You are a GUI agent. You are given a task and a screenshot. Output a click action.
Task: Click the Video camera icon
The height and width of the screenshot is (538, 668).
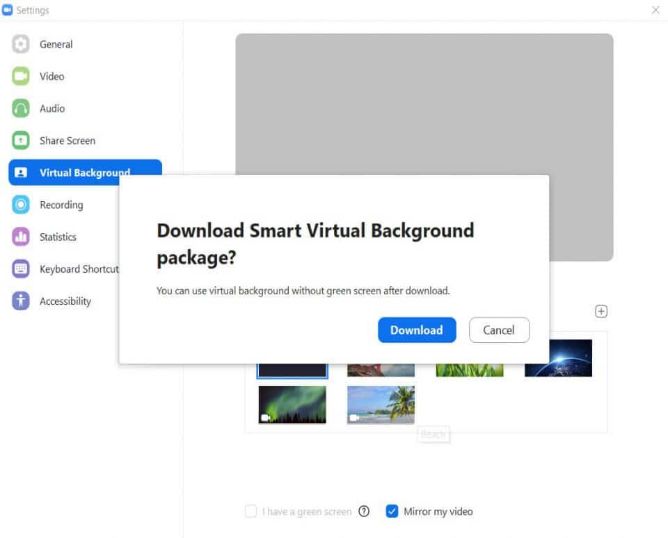tap(20, 76)
